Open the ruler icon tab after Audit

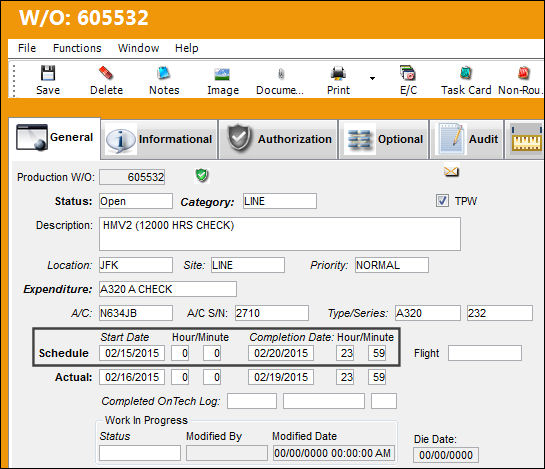[x=525, y=139]
